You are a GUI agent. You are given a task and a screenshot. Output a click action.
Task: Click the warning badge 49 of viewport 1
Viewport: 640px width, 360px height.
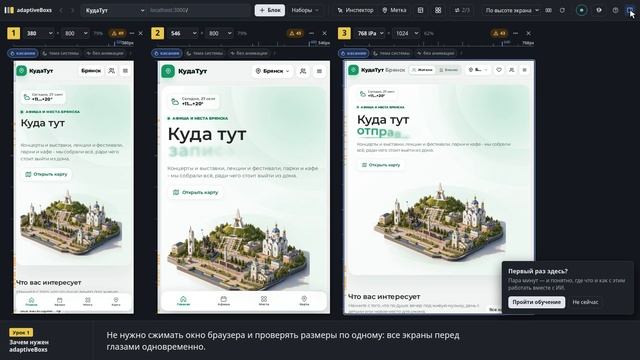coord(118,33)
